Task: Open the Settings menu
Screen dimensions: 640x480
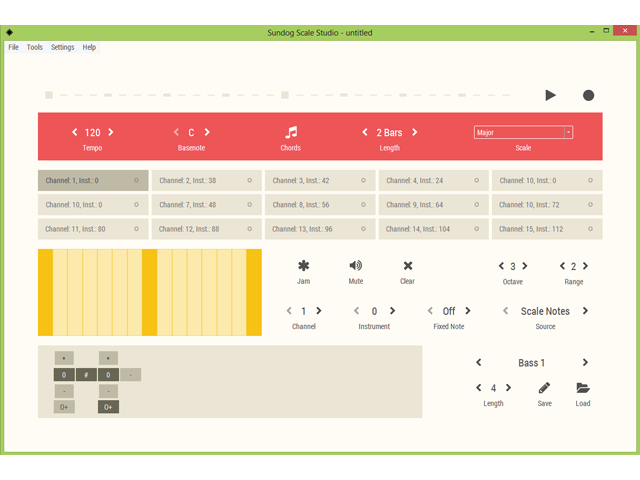Action: [62, 47]
